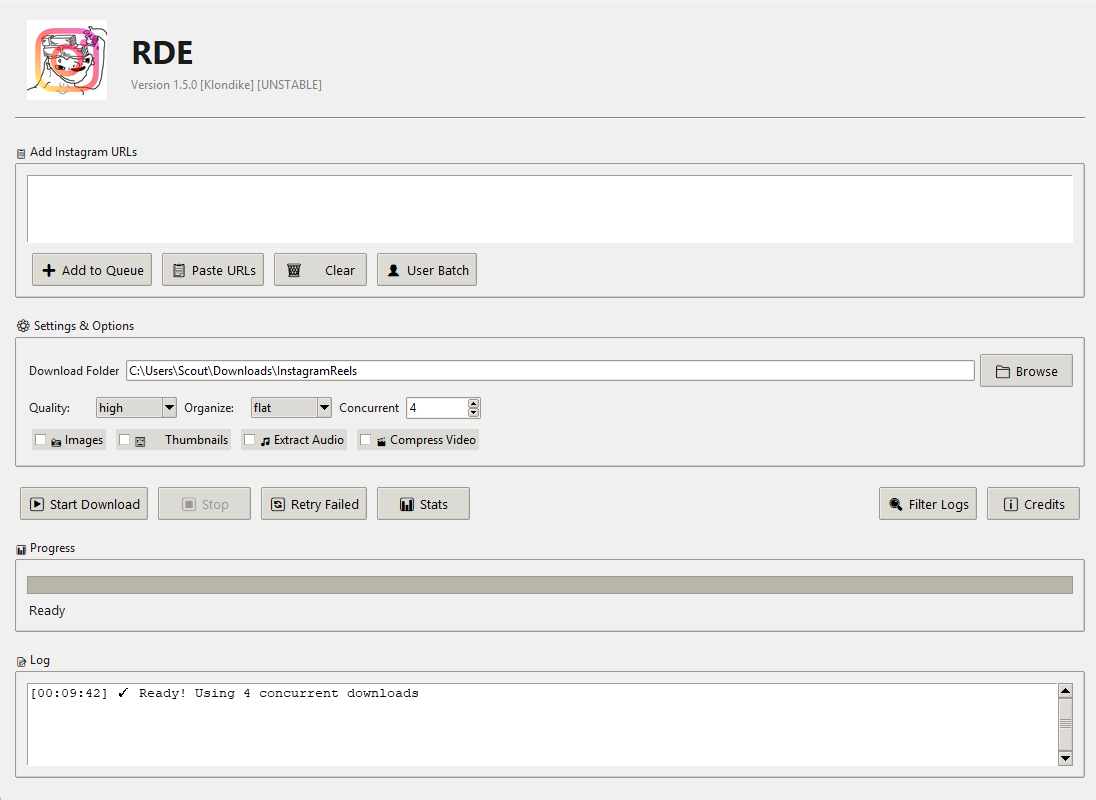
Task: Open Browse to pick a download folder
Action: [x=1026, y=370]
